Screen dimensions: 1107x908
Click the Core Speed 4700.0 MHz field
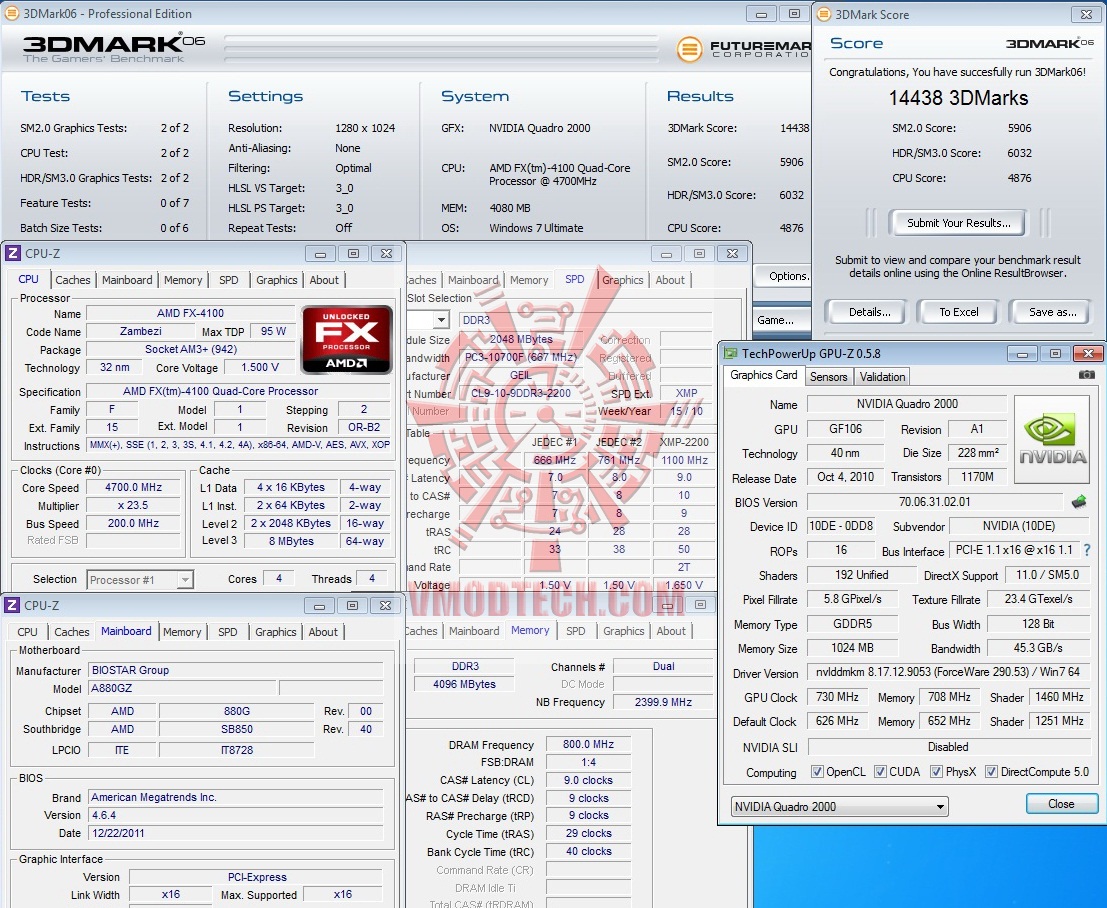click(133, 487)
